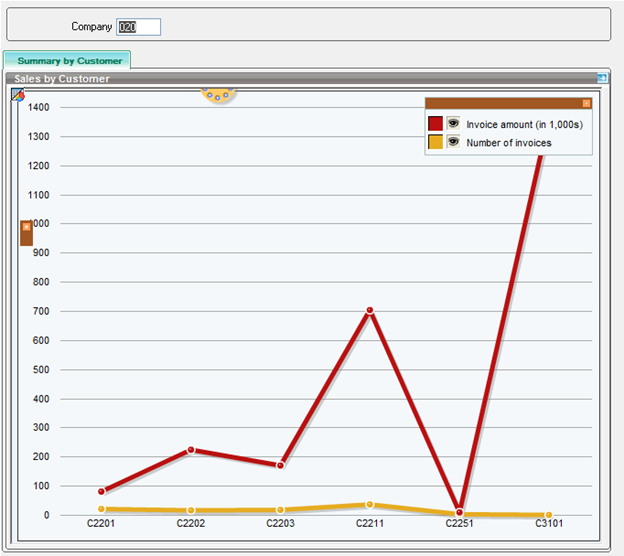Click the red data point for C2251
This screenshot has height=556, width=624.
pos(459,512)
